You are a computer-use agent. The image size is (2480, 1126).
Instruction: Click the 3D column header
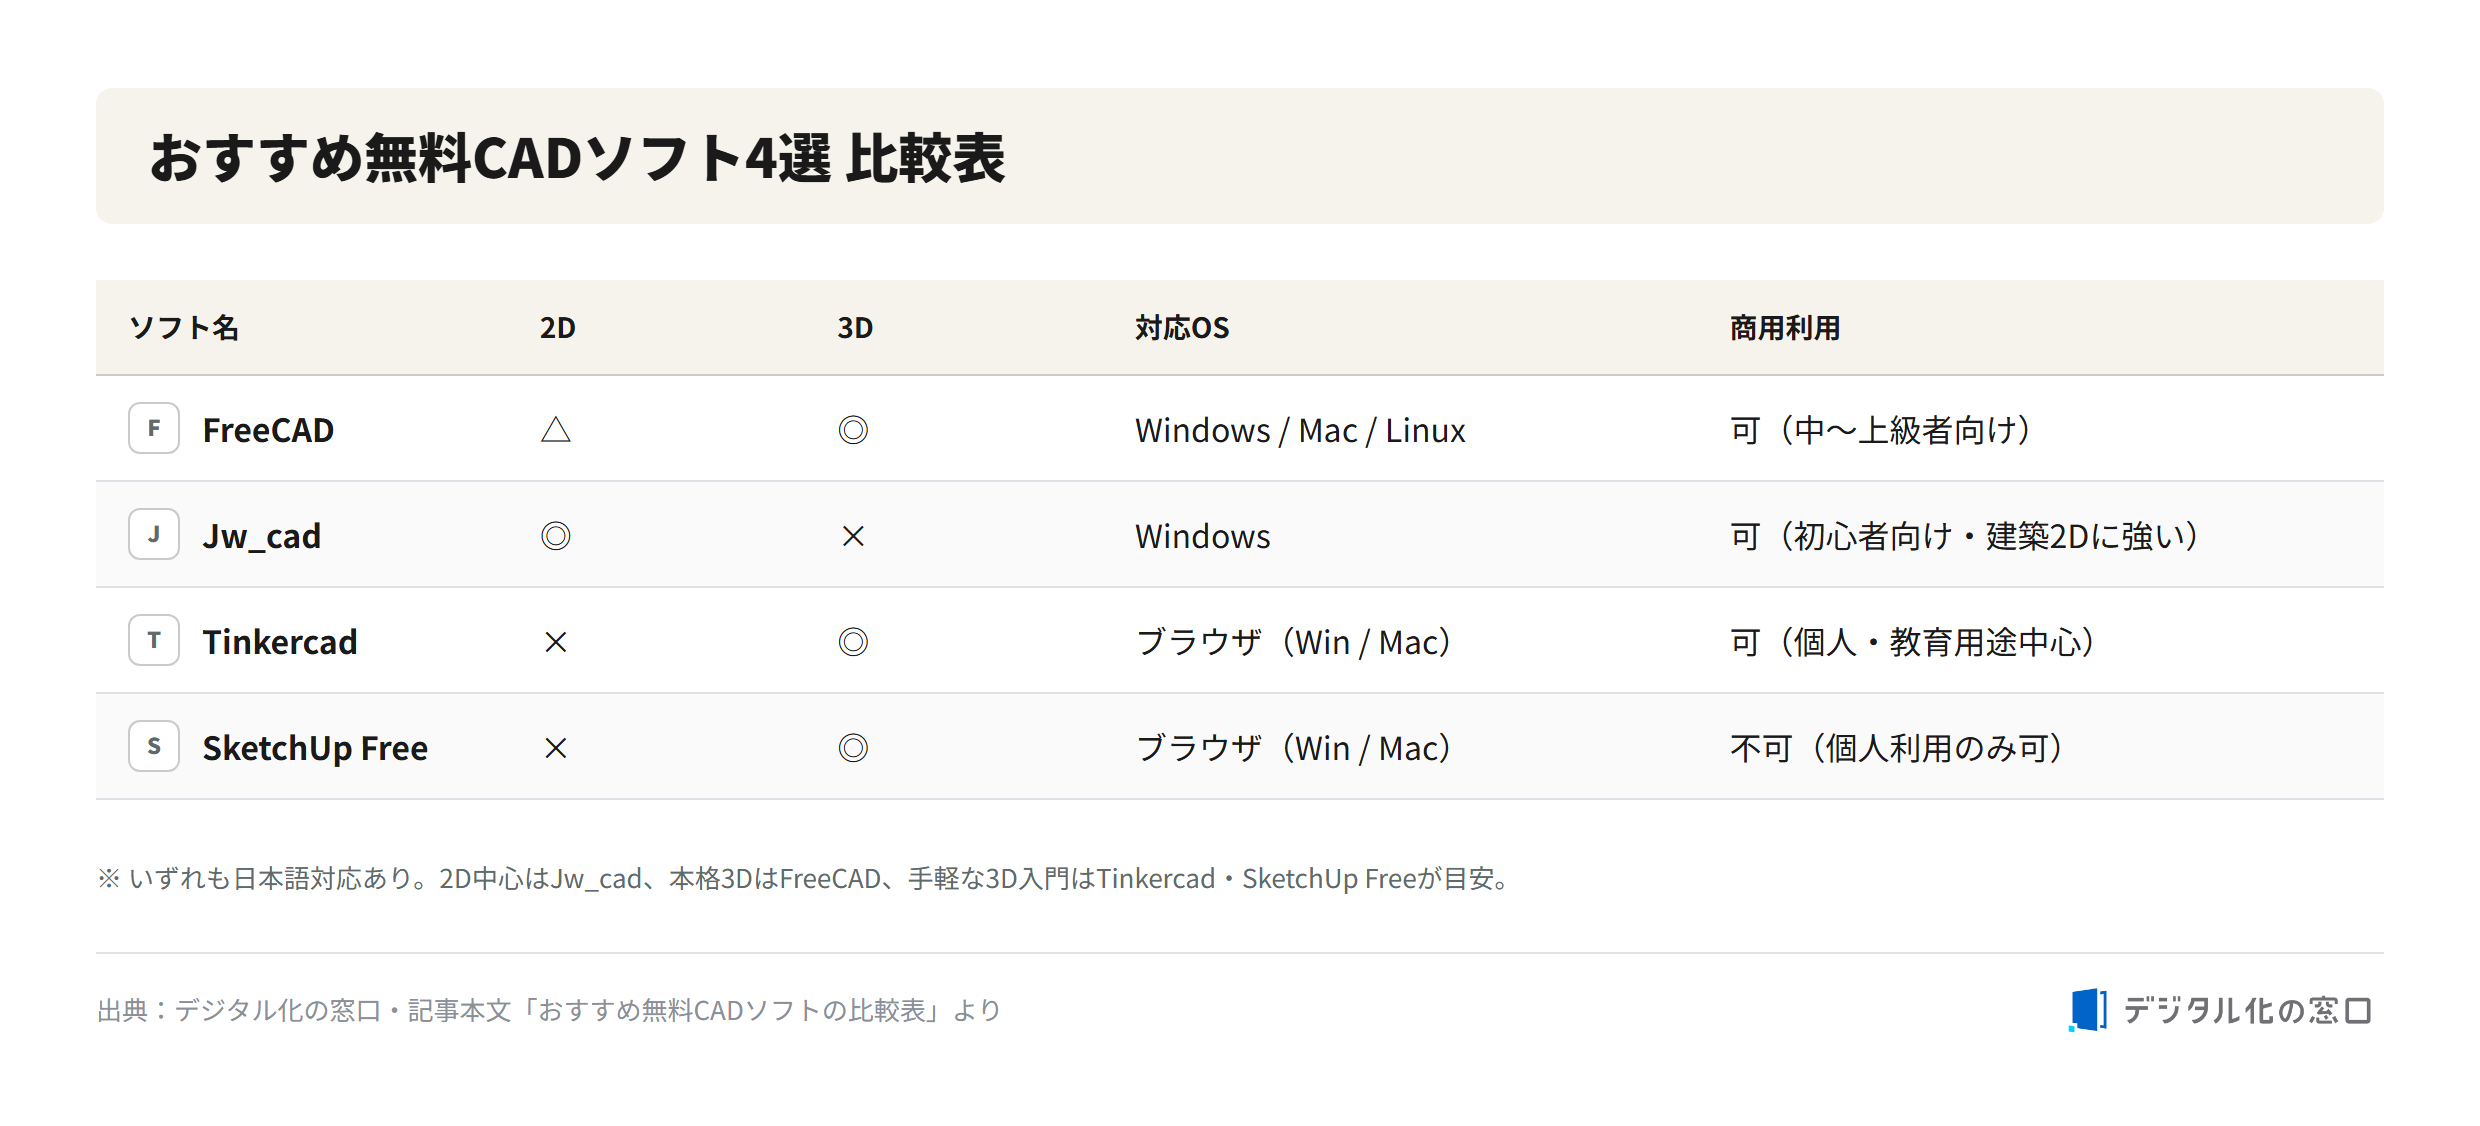click(x=855, y=328)
